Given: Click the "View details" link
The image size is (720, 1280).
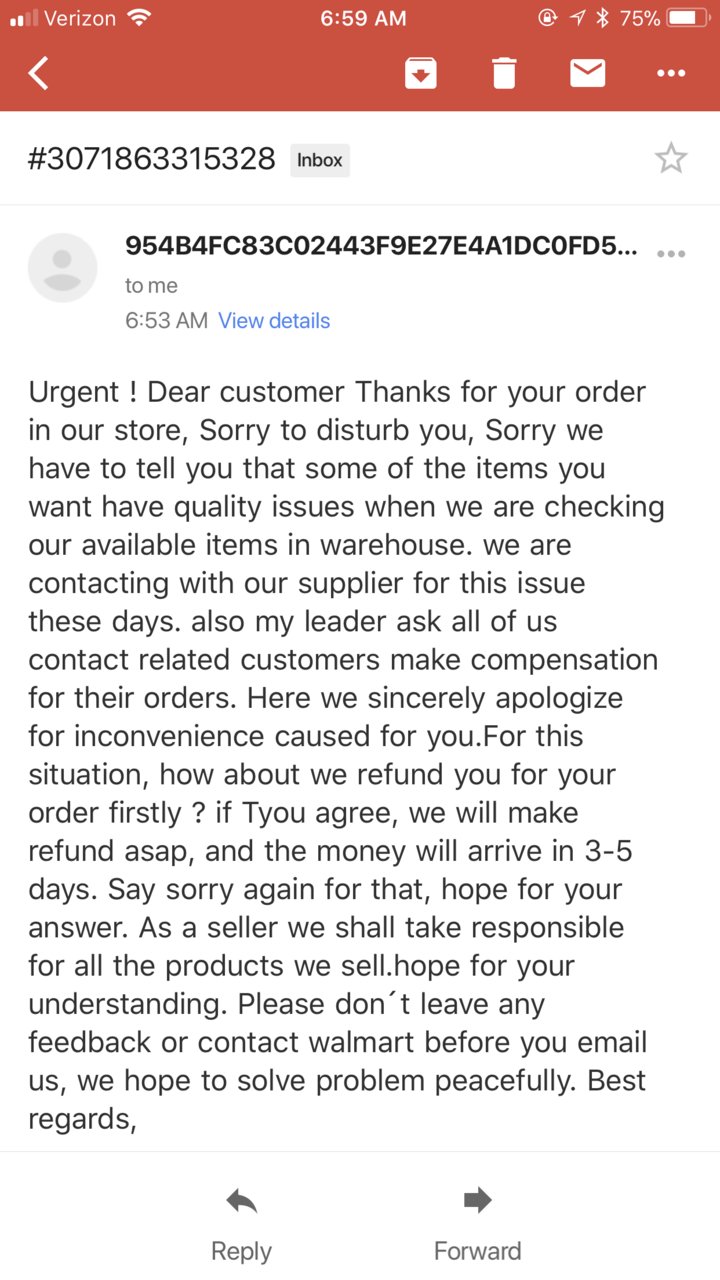Looking at the screenshot, I should tap(274, 321).
